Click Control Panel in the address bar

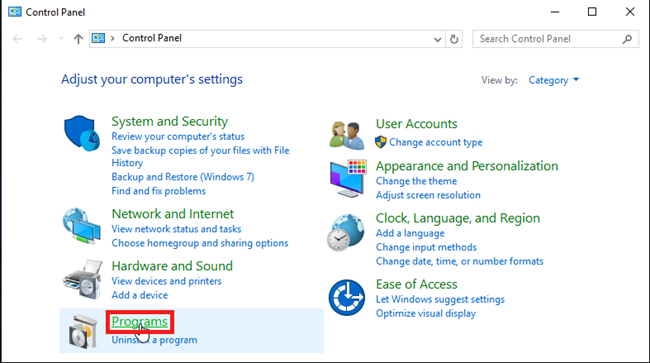pos(152,38)
